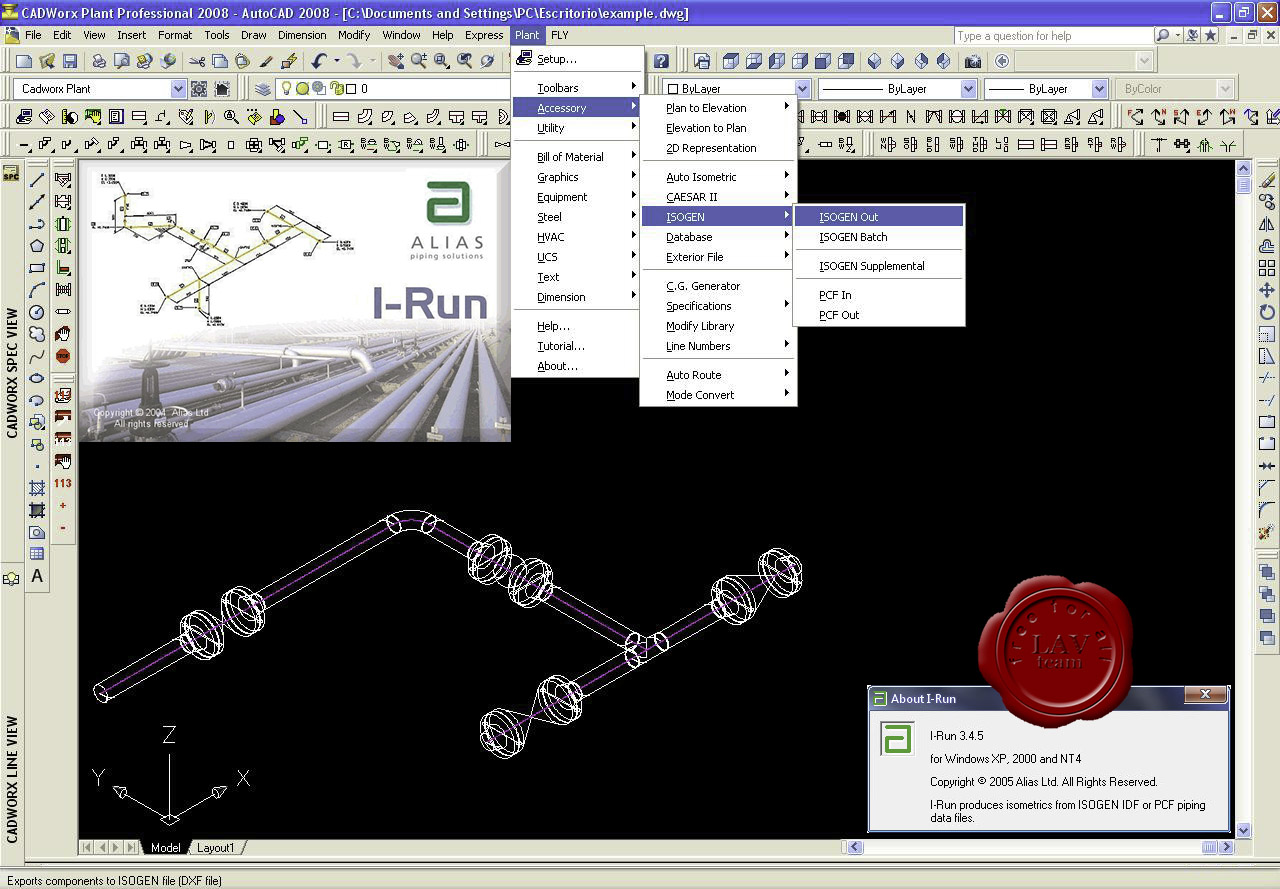Image resolution: width=1280 pixels, height=889 pixels.
Task: Click the red 113 line number icon
Action: click(x=63, y=484)
